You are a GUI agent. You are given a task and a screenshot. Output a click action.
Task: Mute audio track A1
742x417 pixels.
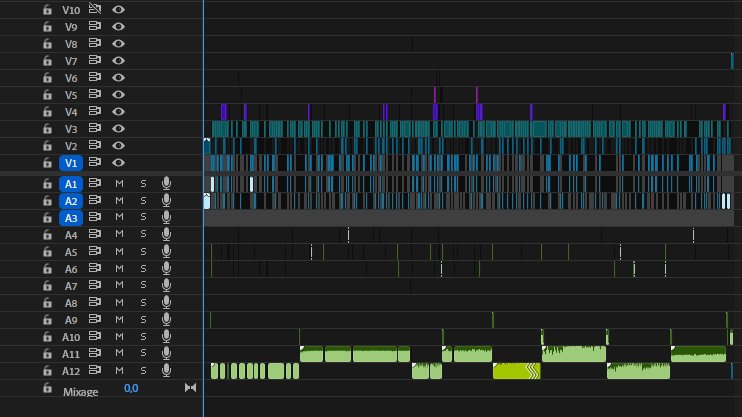click(119, 184)
